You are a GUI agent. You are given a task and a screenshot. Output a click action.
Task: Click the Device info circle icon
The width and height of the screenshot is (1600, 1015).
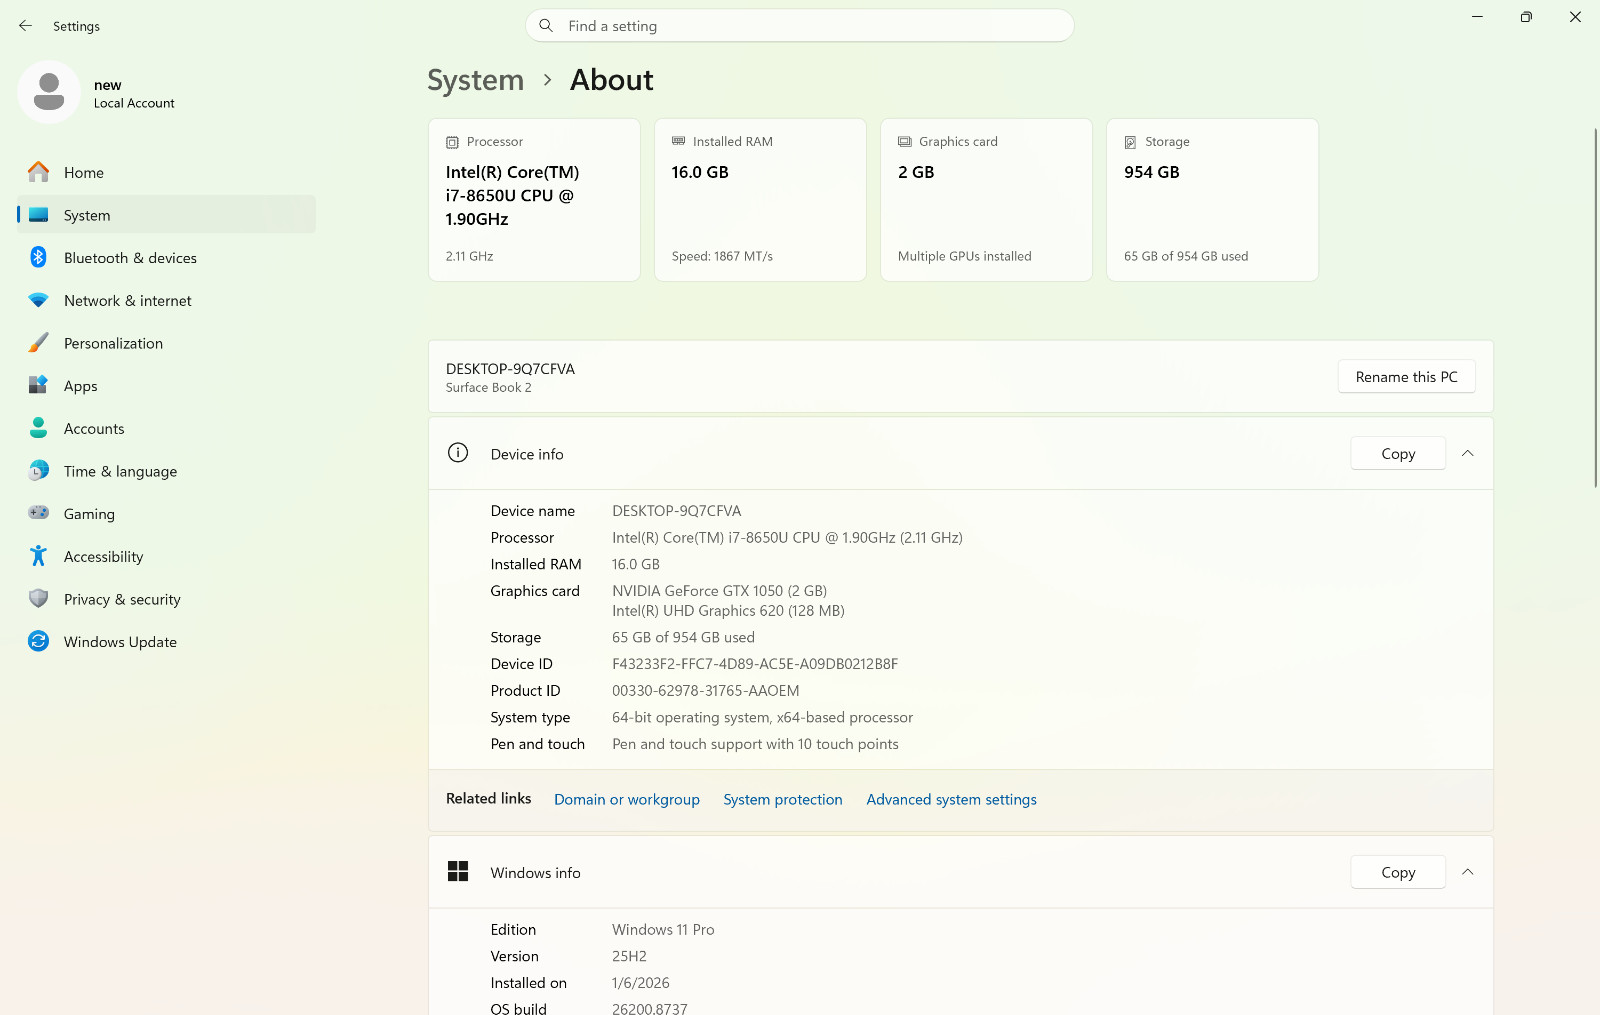pyautogui.click(x=458, y=453)
